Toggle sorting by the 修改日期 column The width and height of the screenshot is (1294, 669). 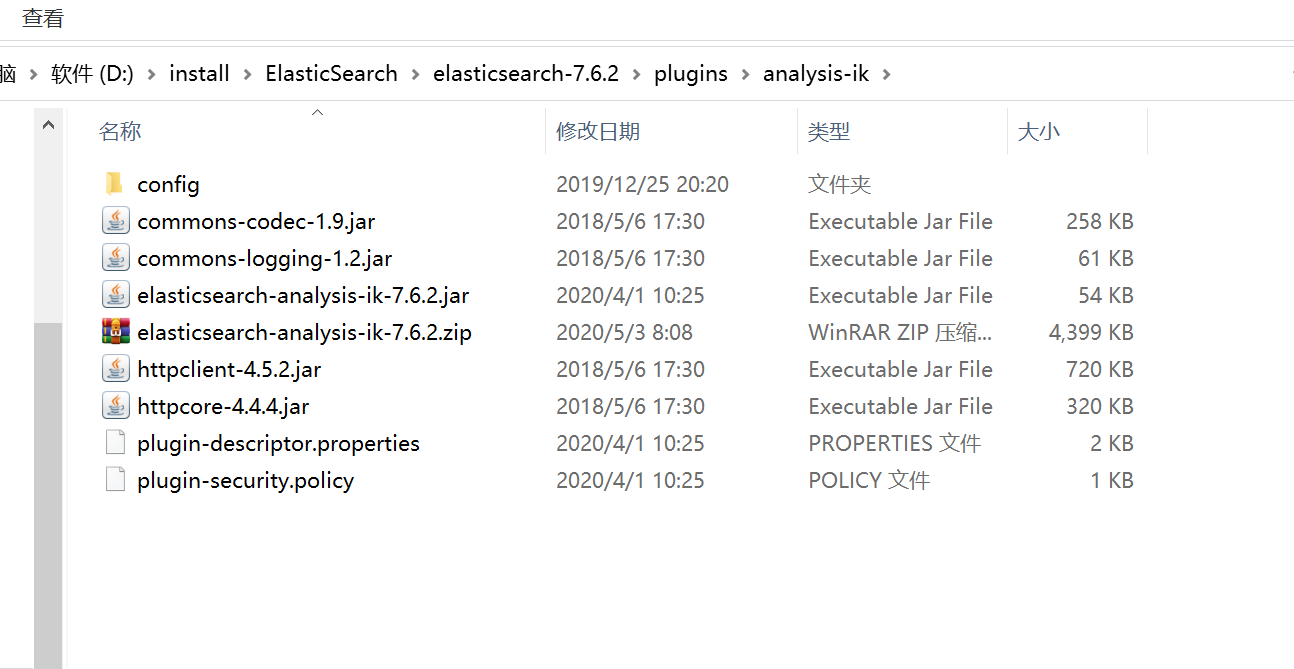(x=600, y=131)
